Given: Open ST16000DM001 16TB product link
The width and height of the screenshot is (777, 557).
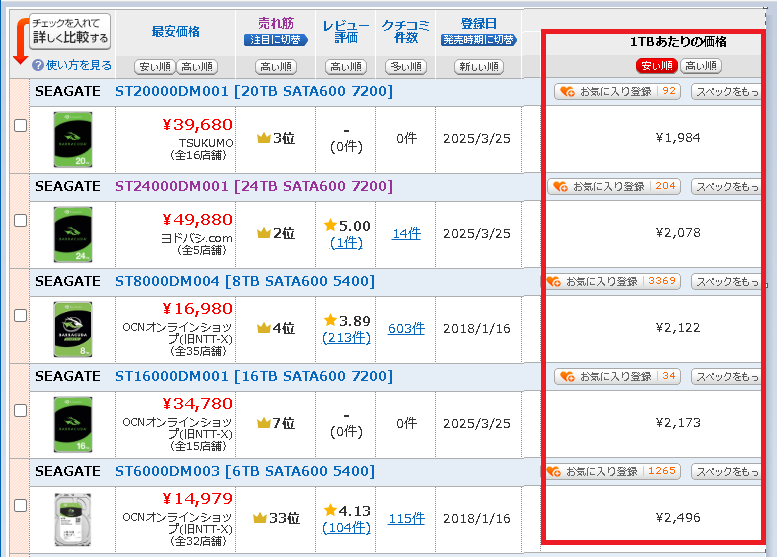Looking at the screenshot, I should 254,377.
